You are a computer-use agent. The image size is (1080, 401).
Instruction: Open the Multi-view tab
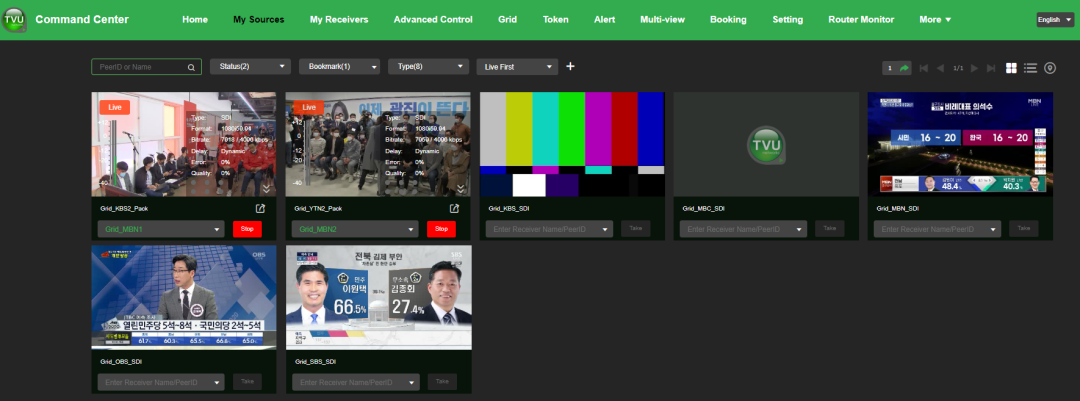tap(663, 20)
